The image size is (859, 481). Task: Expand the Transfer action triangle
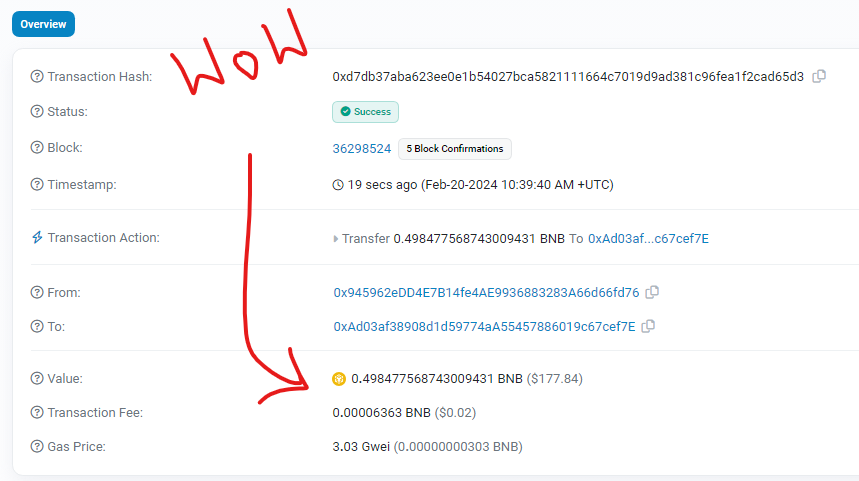tap(335, 239)
